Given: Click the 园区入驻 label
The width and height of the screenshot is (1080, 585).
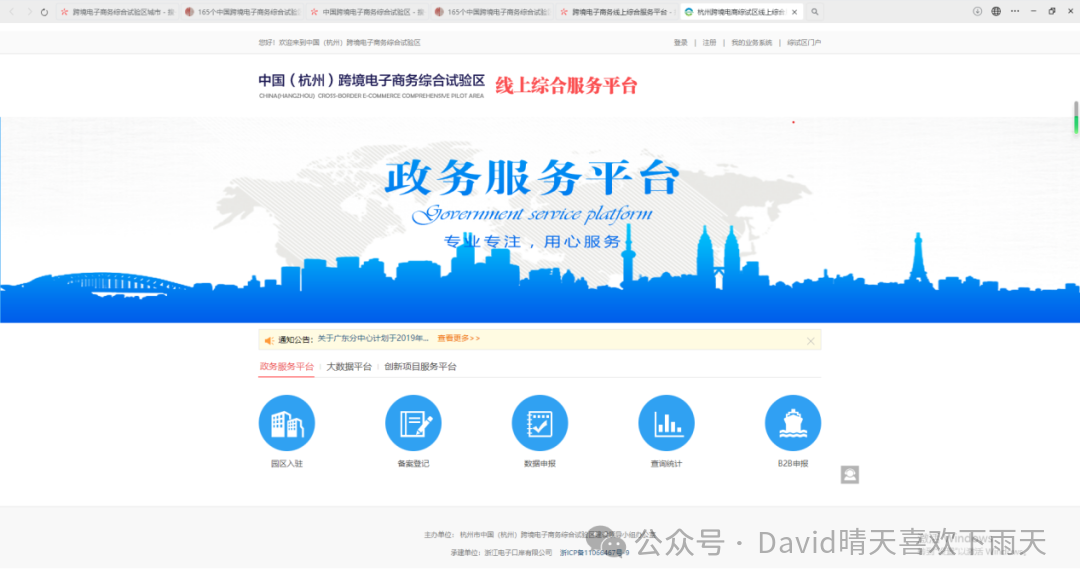Looking at the screenshot, I should pos(287,464).
